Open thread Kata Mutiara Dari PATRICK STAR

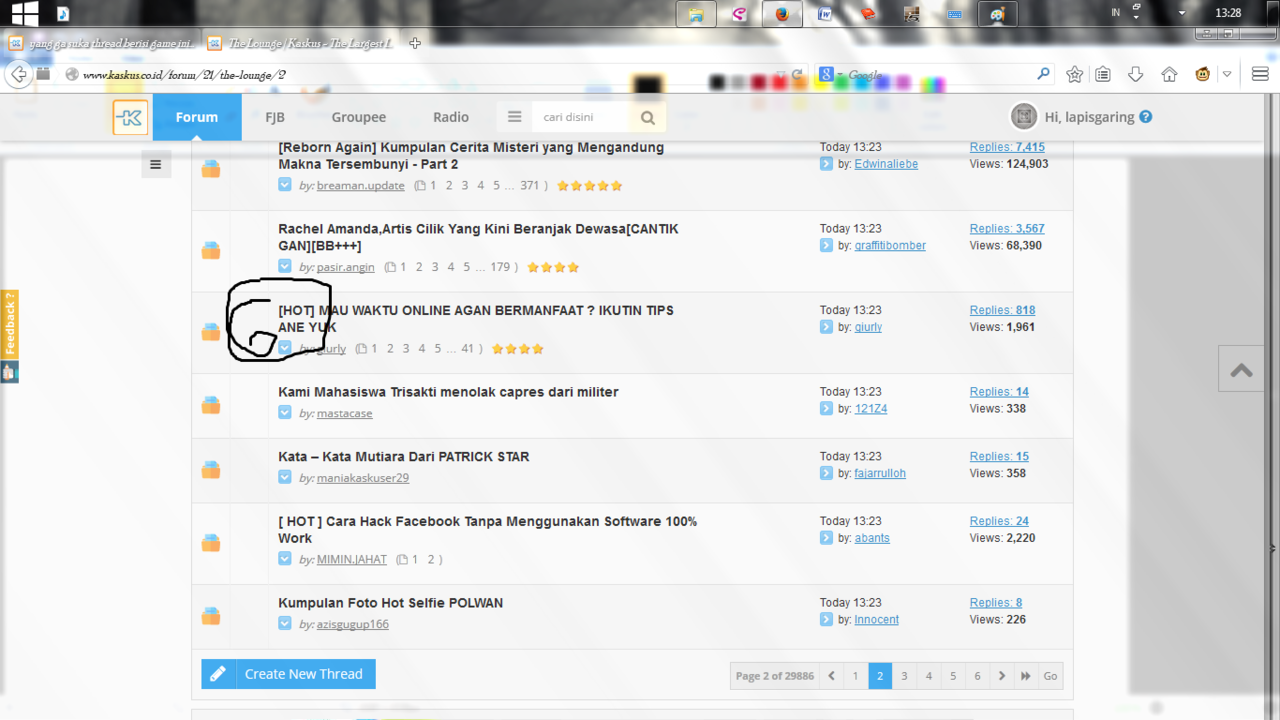coord(403,456)
